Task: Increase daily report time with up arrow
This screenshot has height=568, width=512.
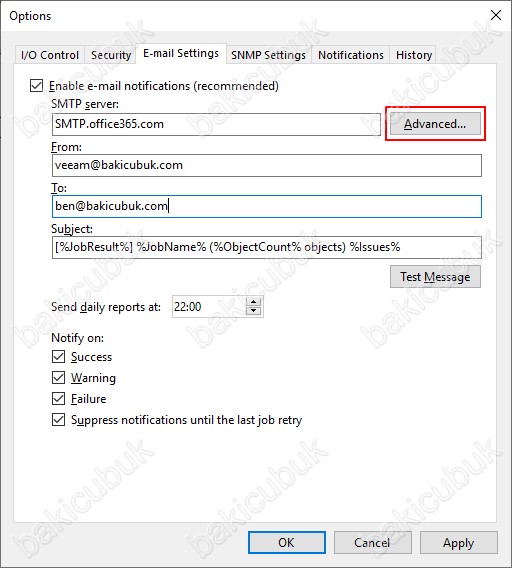Action: tap(254, 302)
